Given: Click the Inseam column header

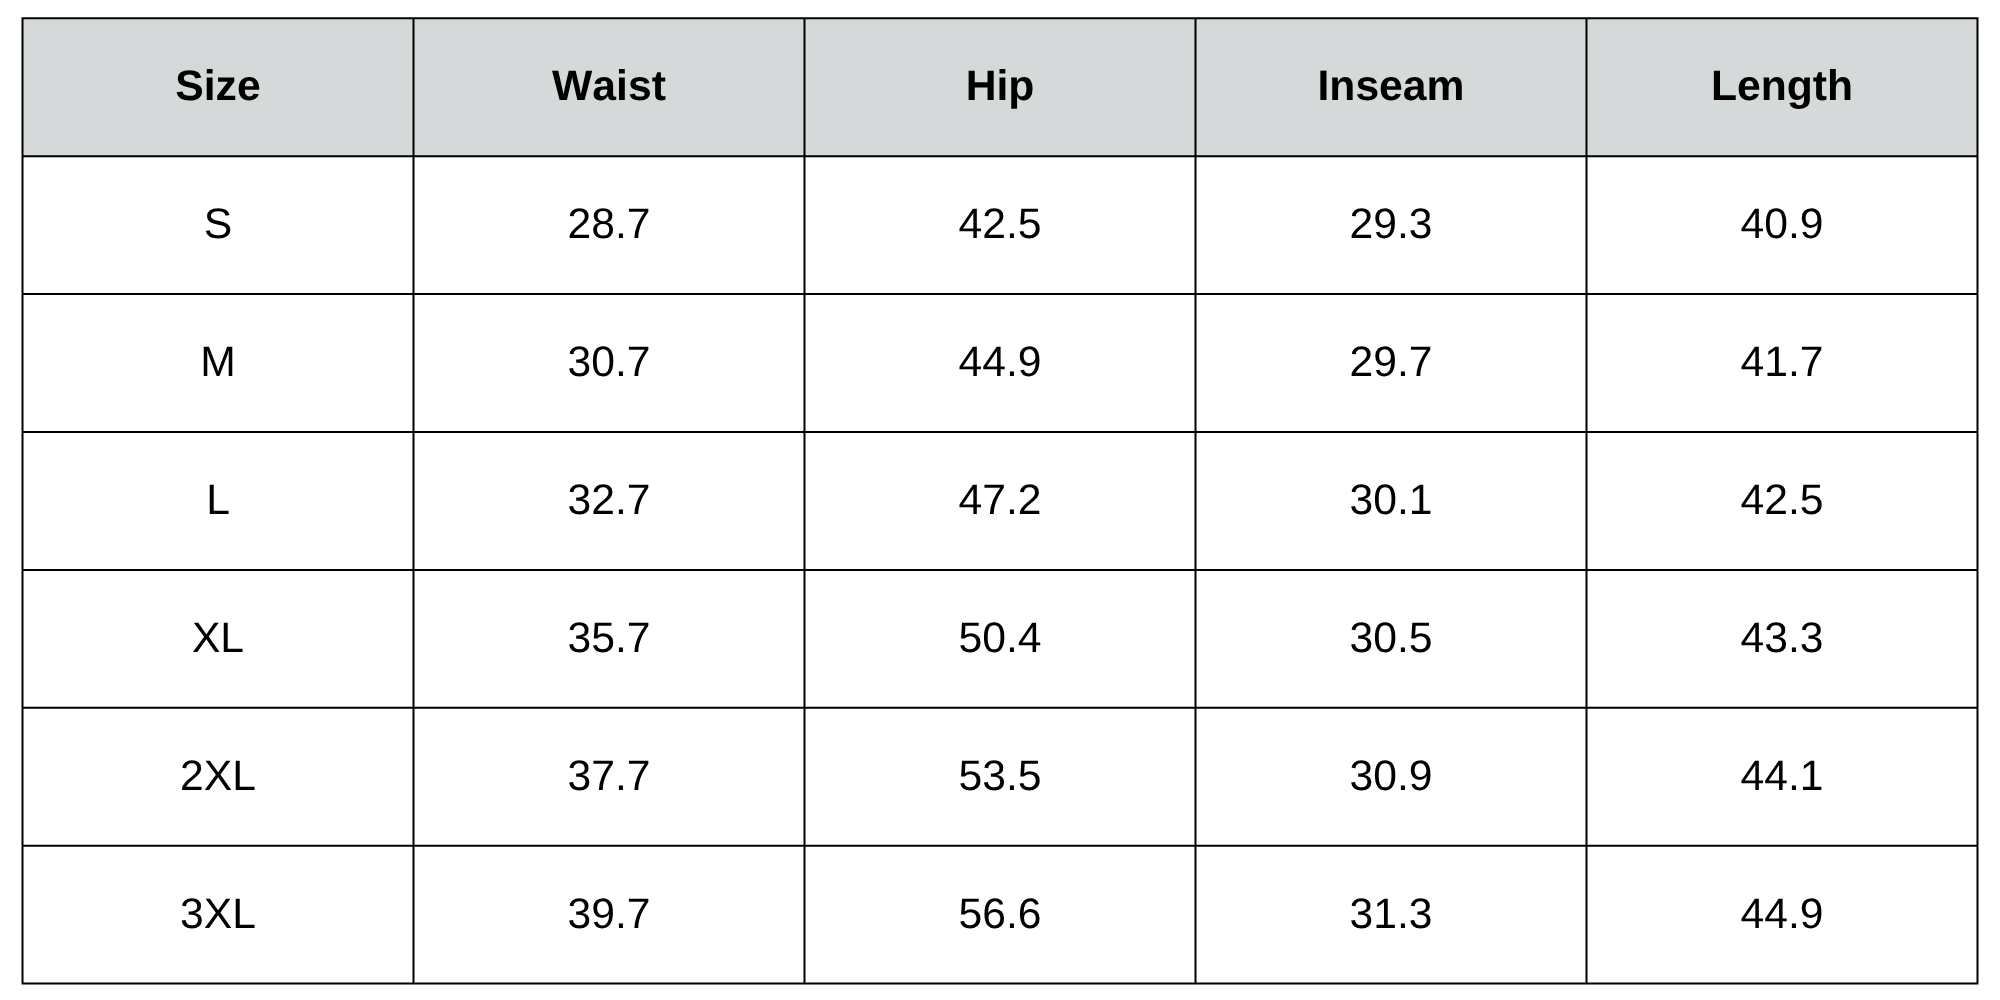Looking at the screenshot, I should click(1390, 87).
